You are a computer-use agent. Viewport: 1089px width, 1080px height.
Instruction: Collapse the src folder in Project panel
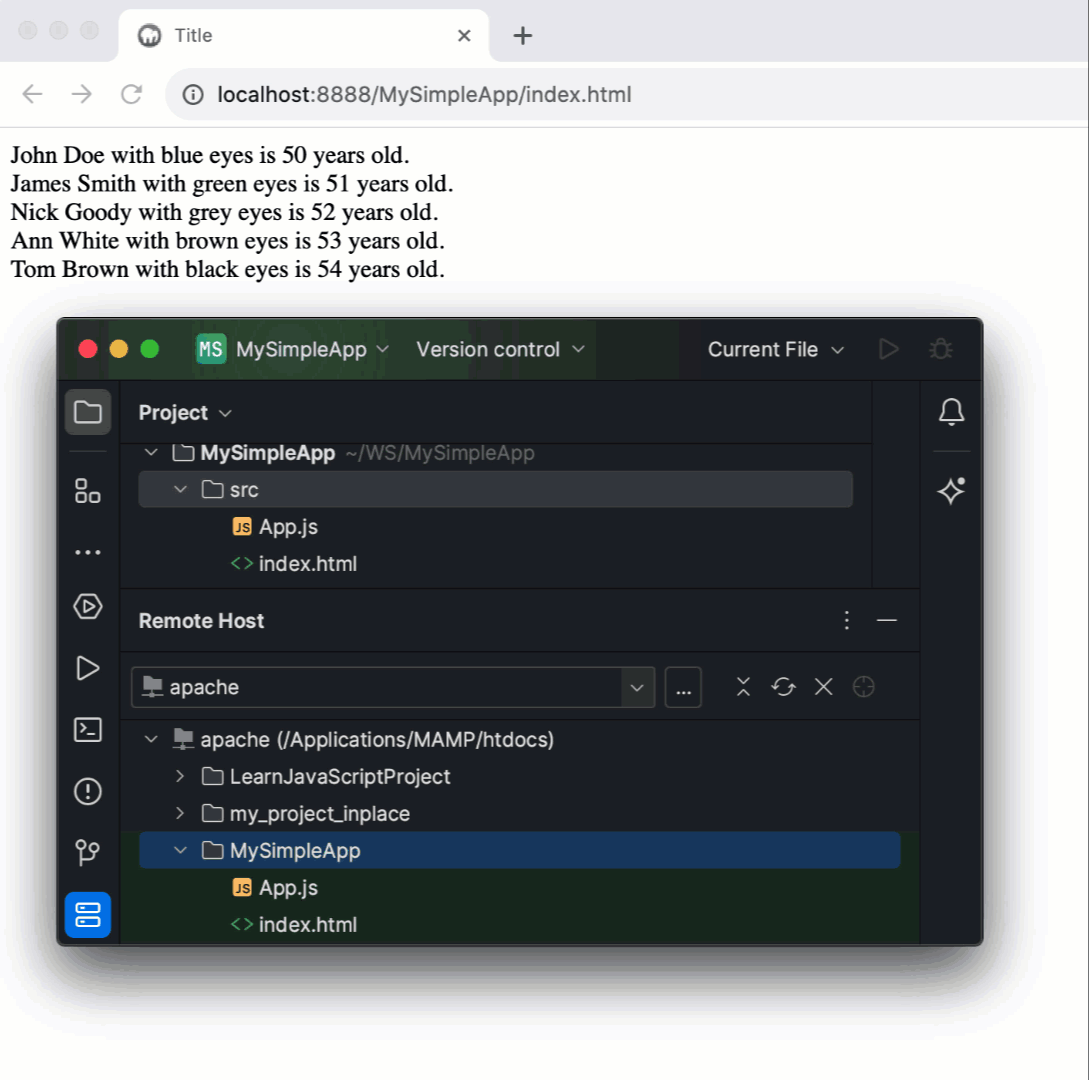pyautogui.click(x=181, y=489)
